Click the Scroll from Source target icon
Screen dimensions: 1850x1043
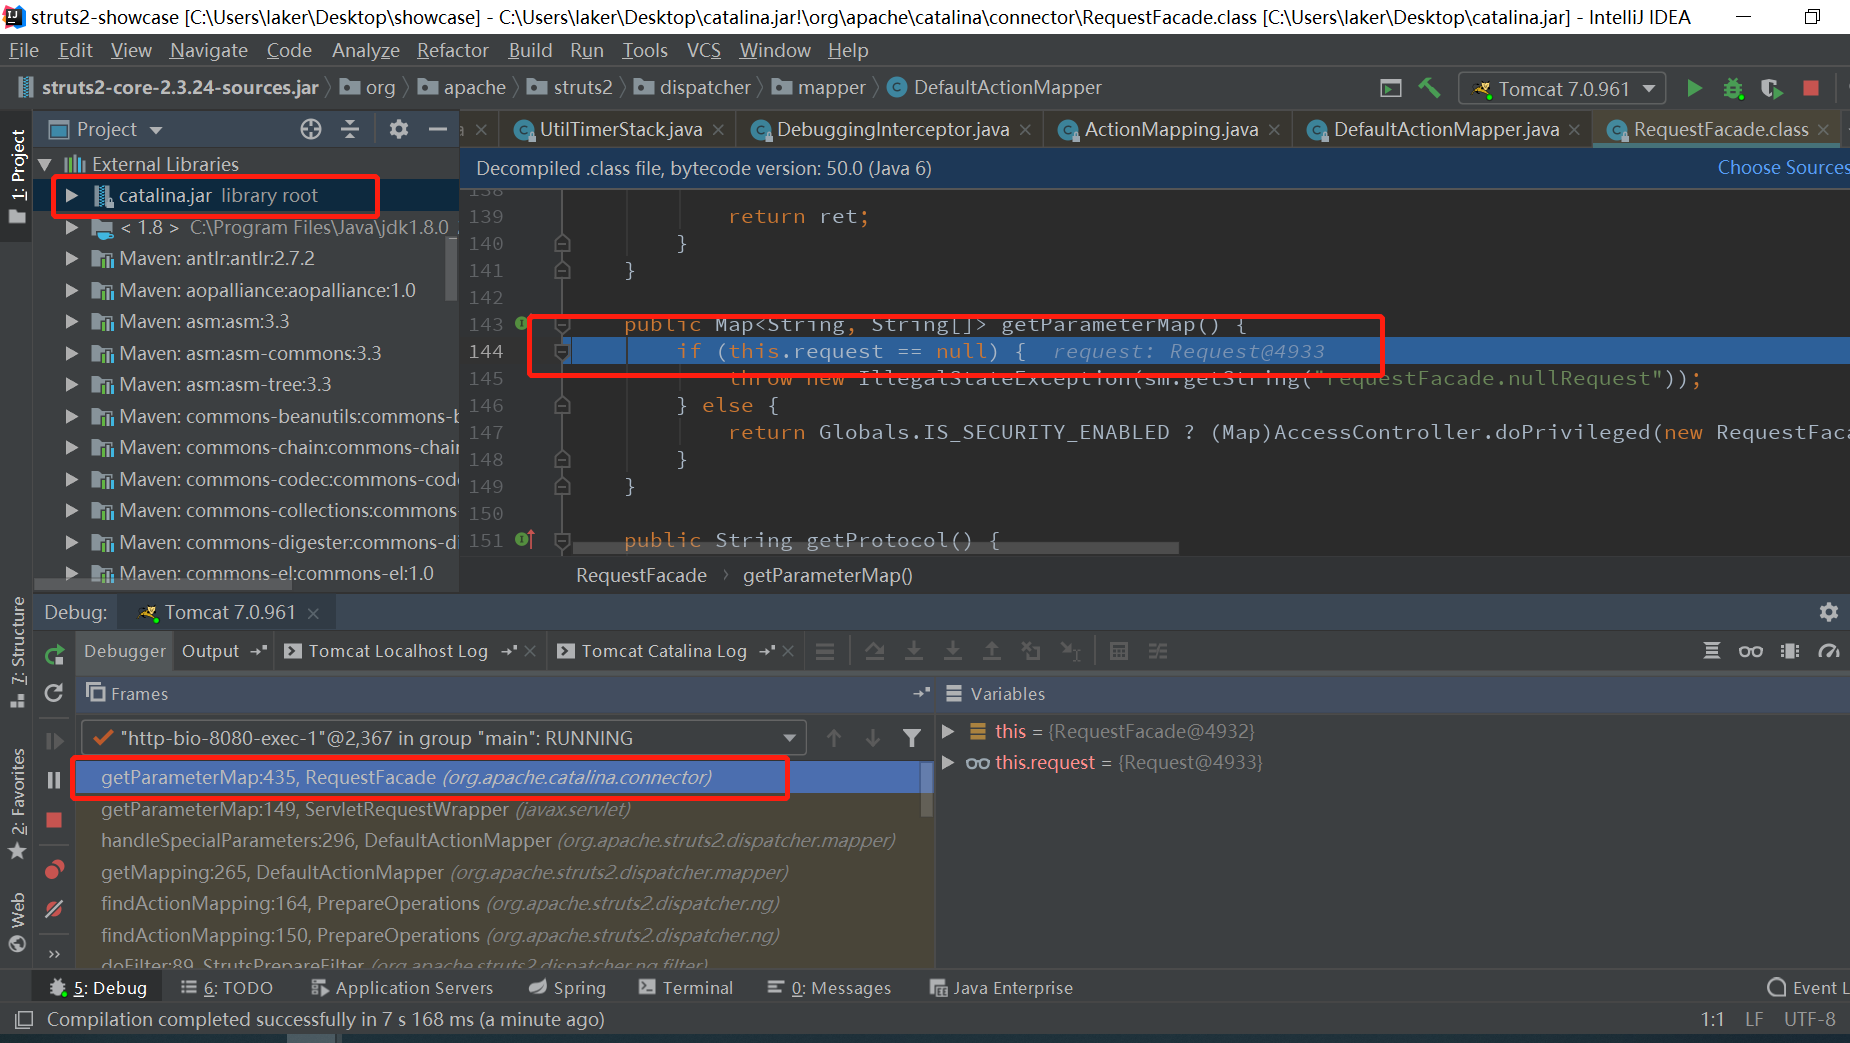311,129
